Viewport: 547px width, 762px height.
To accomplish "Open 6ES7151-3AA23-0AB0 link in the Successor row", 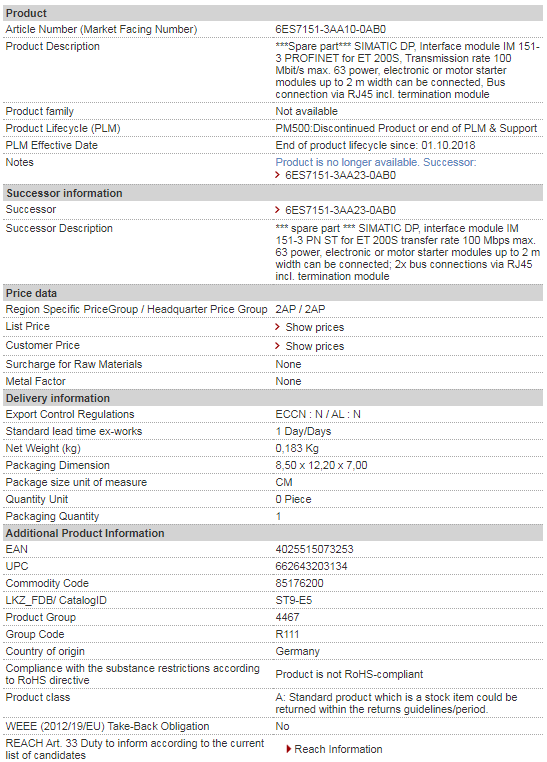I will pyautogui.click(x=341, y=210).
